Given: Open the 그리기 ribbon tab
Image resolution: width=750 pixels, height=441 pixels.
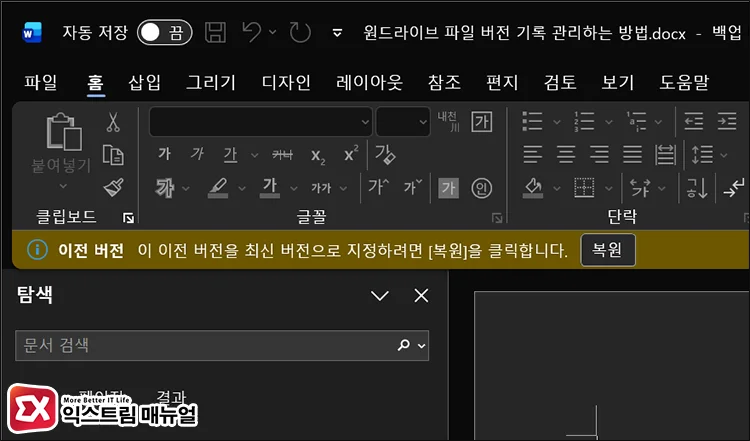Looking at the screenshot, I should pyautogui.click(x=211, y=82).
